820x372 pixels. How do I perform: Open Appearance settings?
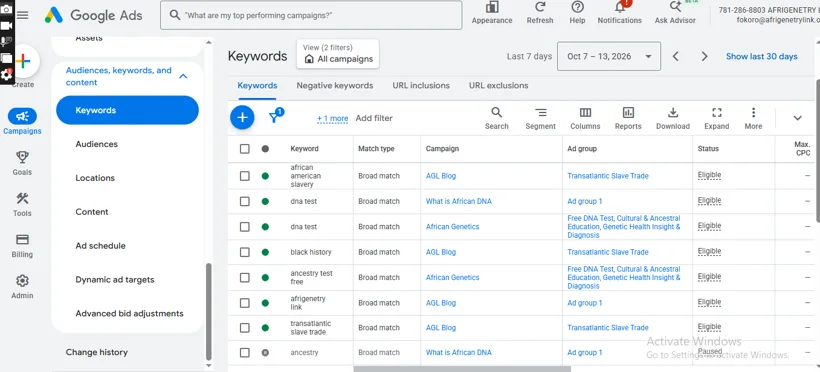point(492,14)
